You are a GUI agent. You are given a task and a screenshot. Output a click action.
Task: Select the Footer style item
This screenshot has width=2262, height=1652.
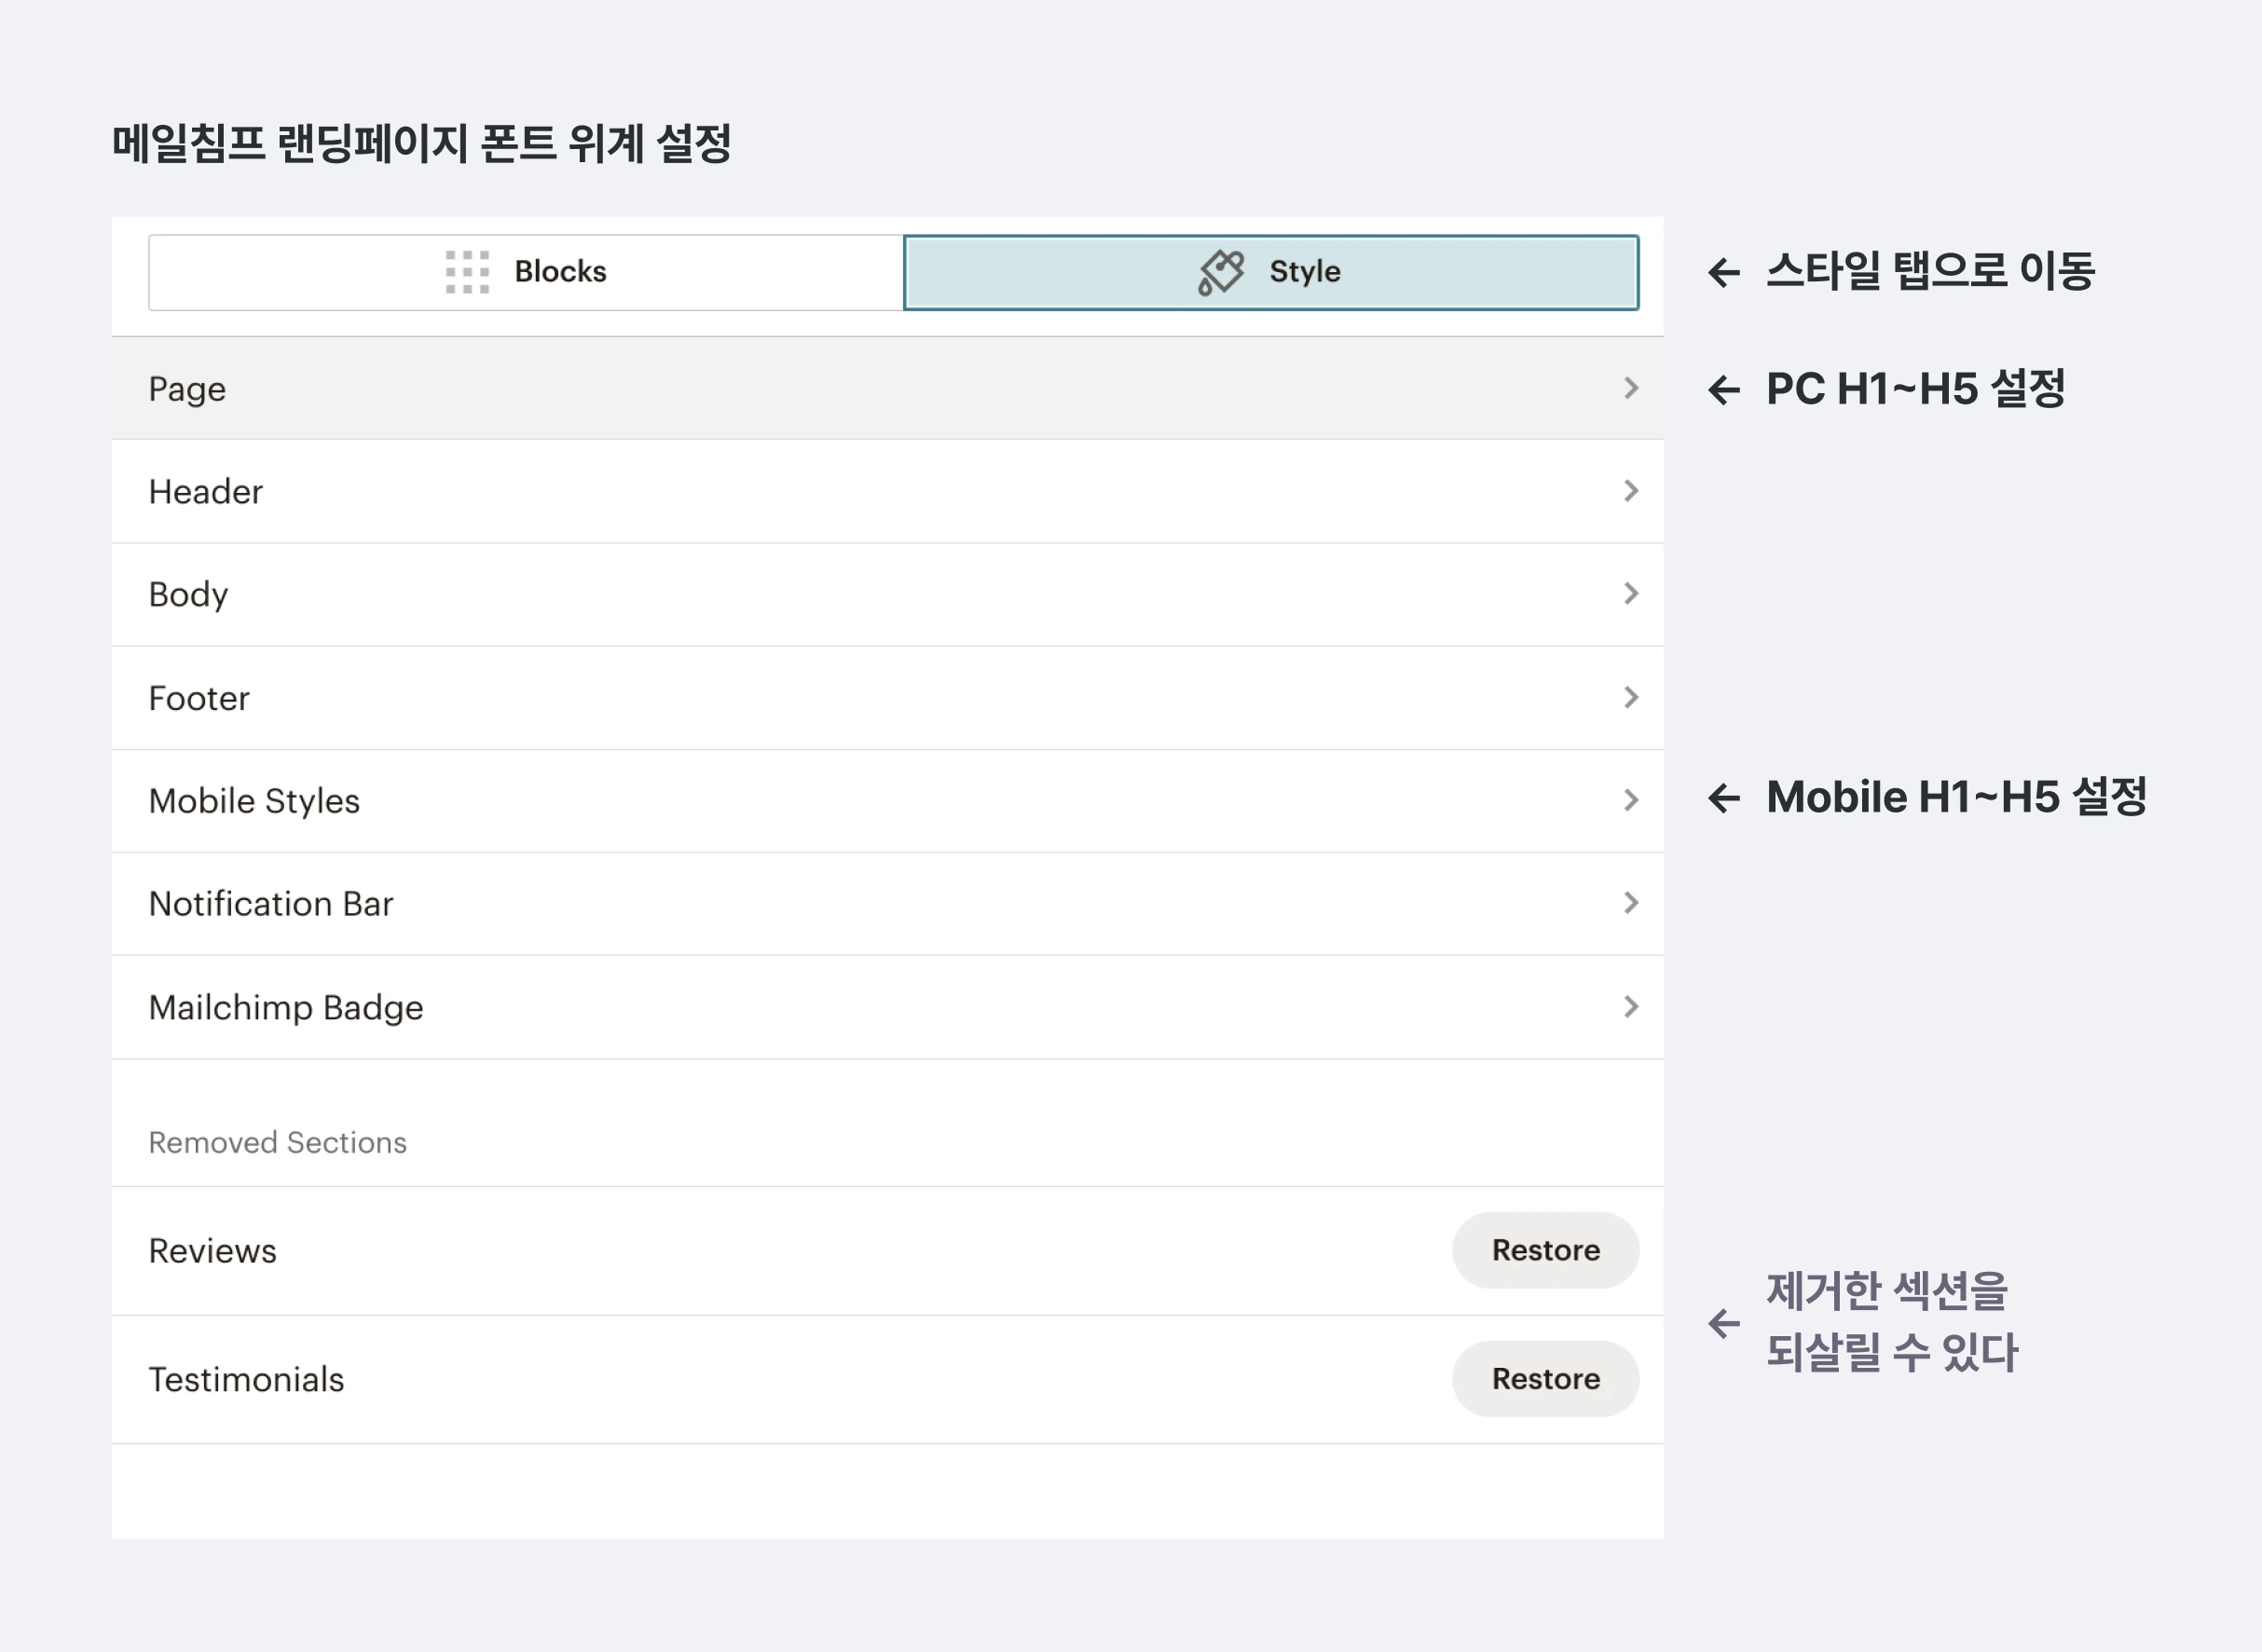click(199, 698)
